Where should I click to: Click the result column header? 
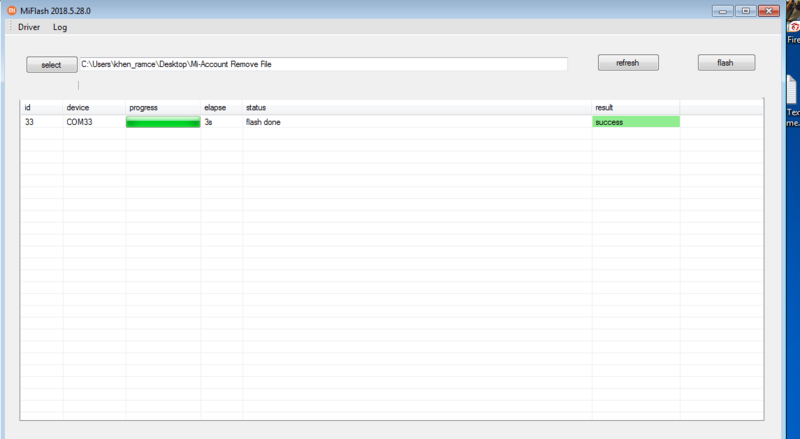pyautogui.click(x=636, y=108)
